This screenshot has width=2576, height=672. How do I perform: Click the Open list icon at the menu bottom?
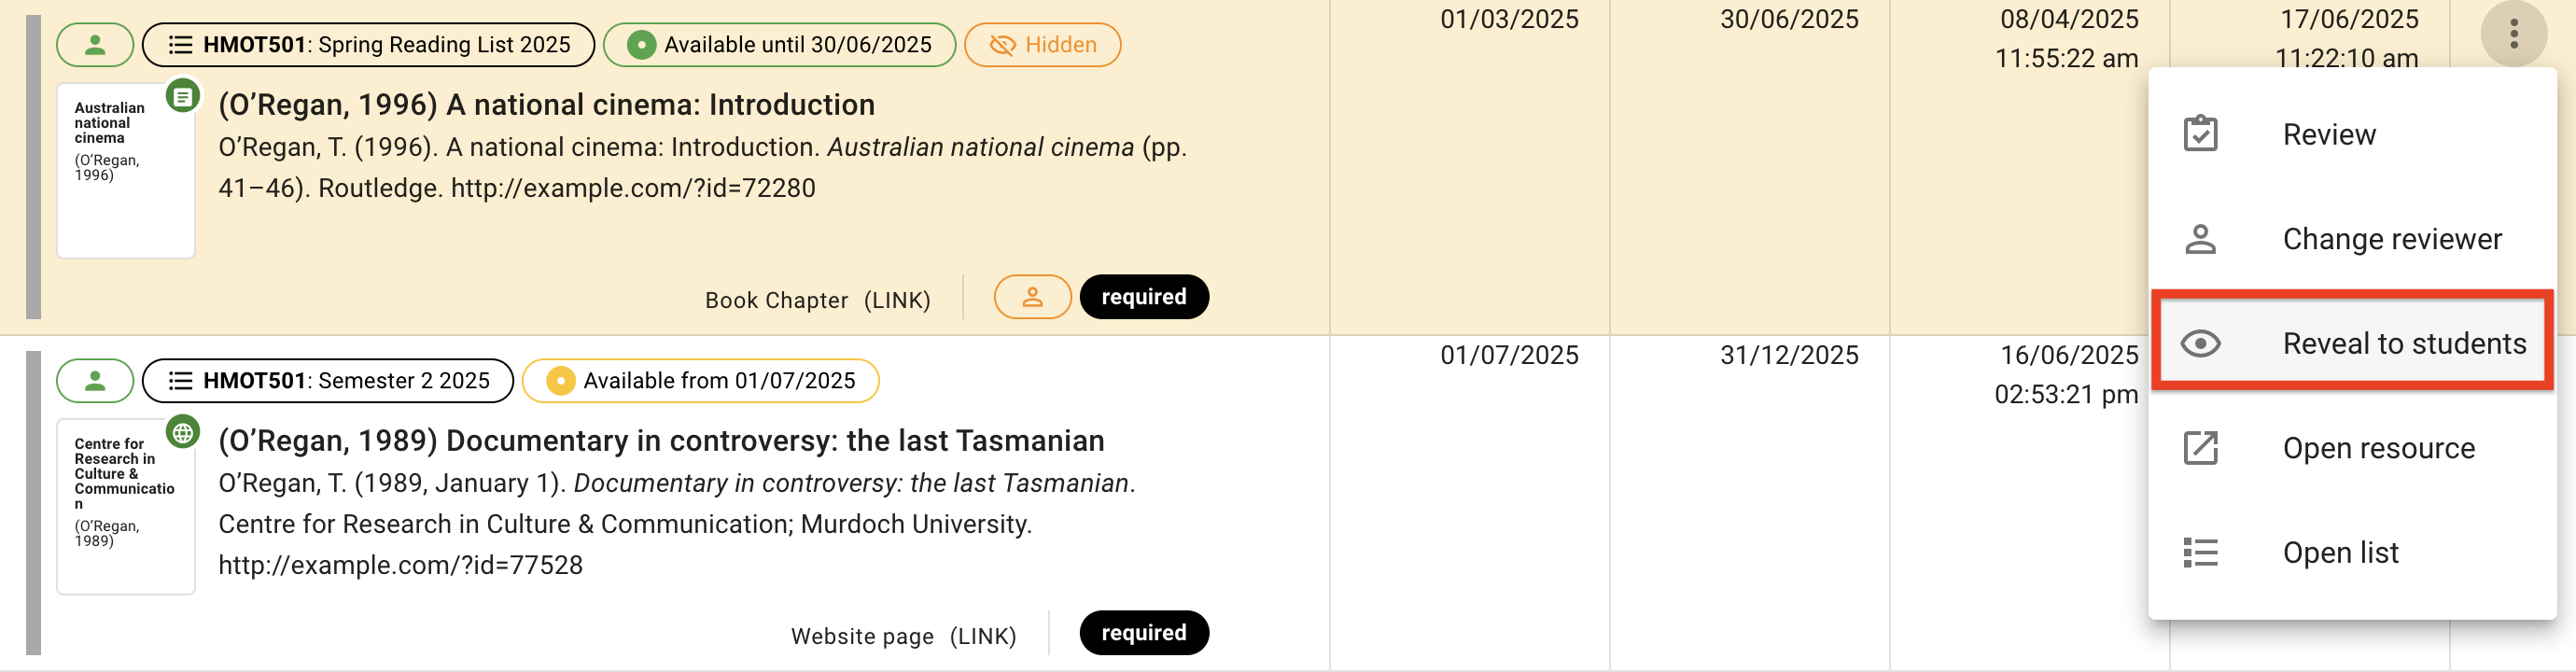tap(2201, 552)
